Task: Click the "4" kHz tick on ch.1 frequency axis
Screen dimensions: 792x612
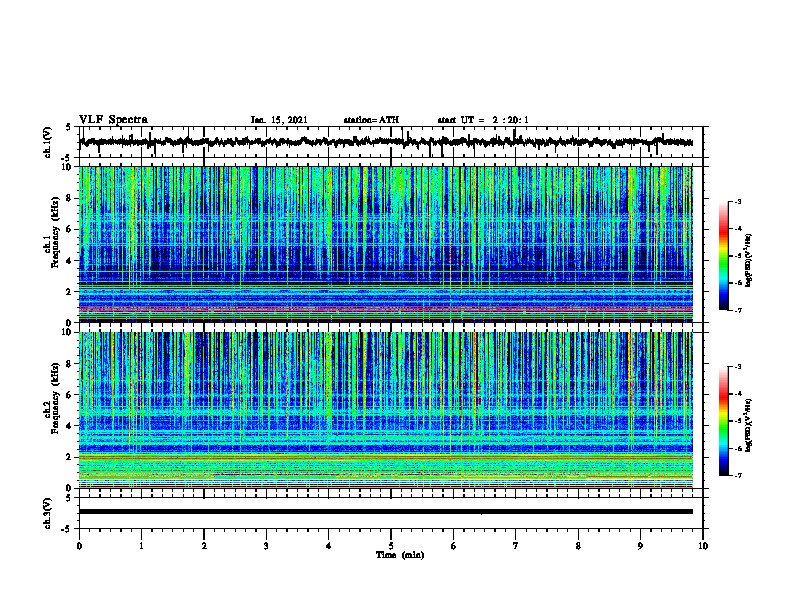Action: point(69,261)
